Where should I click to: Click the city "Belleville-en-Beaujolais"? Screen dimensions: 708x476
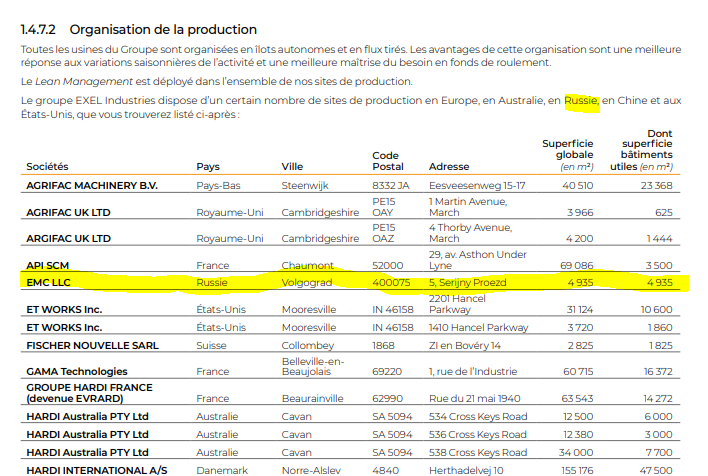[x=313, y=366]
